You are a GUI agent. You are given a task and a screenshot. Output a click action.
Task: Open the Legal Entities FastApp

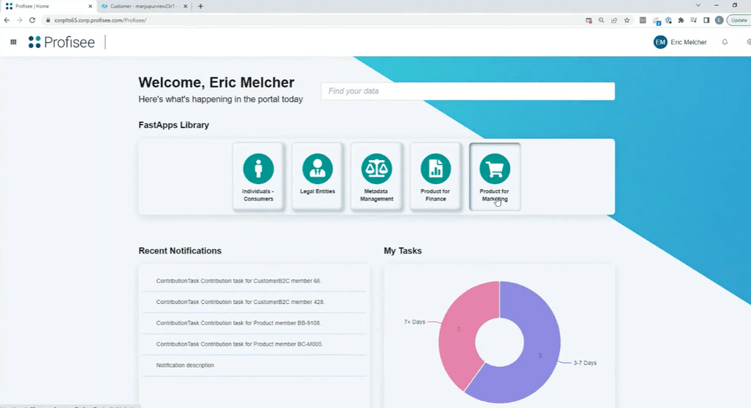318,176
